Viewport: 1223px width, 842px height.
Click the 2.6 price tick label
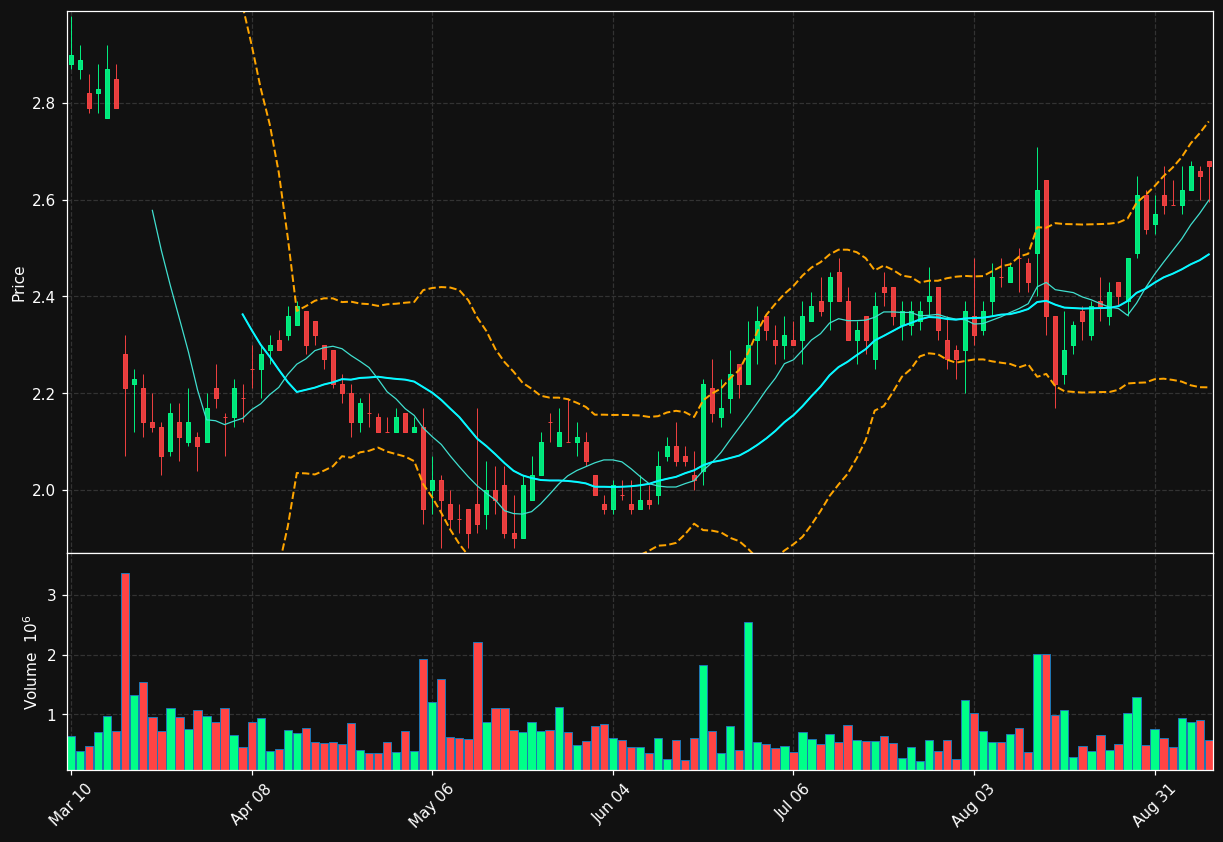pos(45,201)
